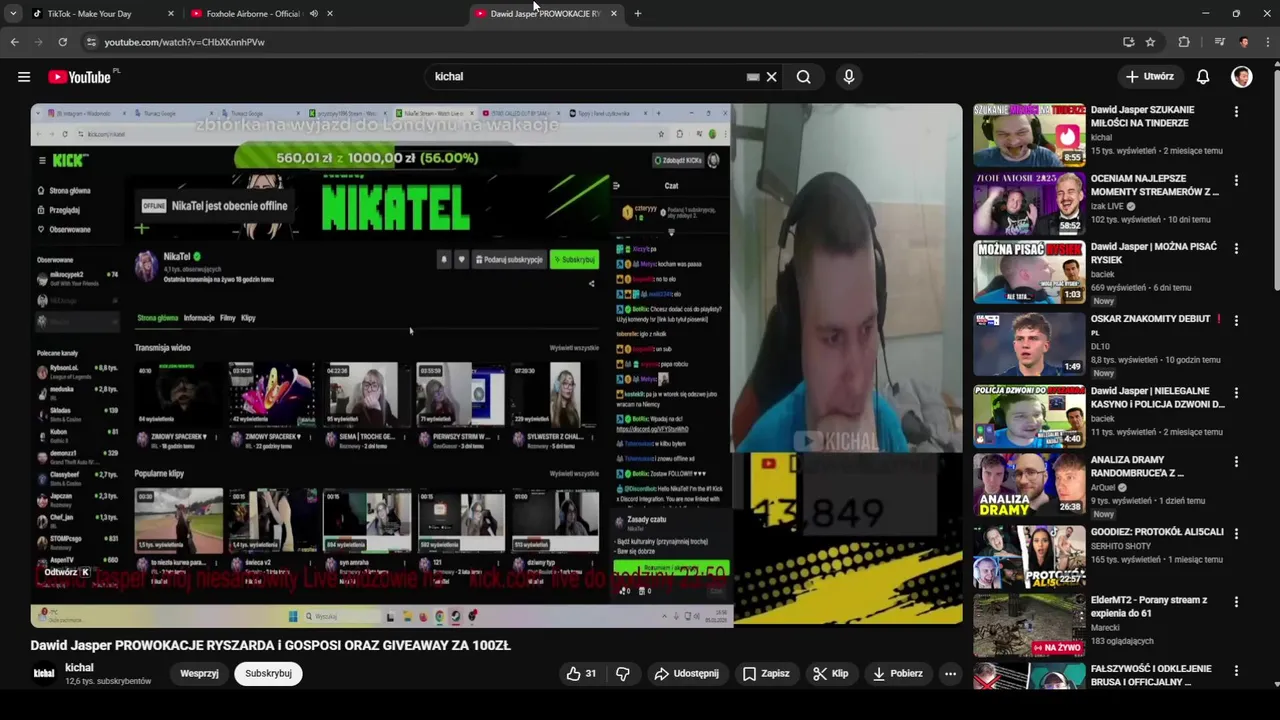Click the video player area
The image size is (1280, 720).
coord(496,365)
